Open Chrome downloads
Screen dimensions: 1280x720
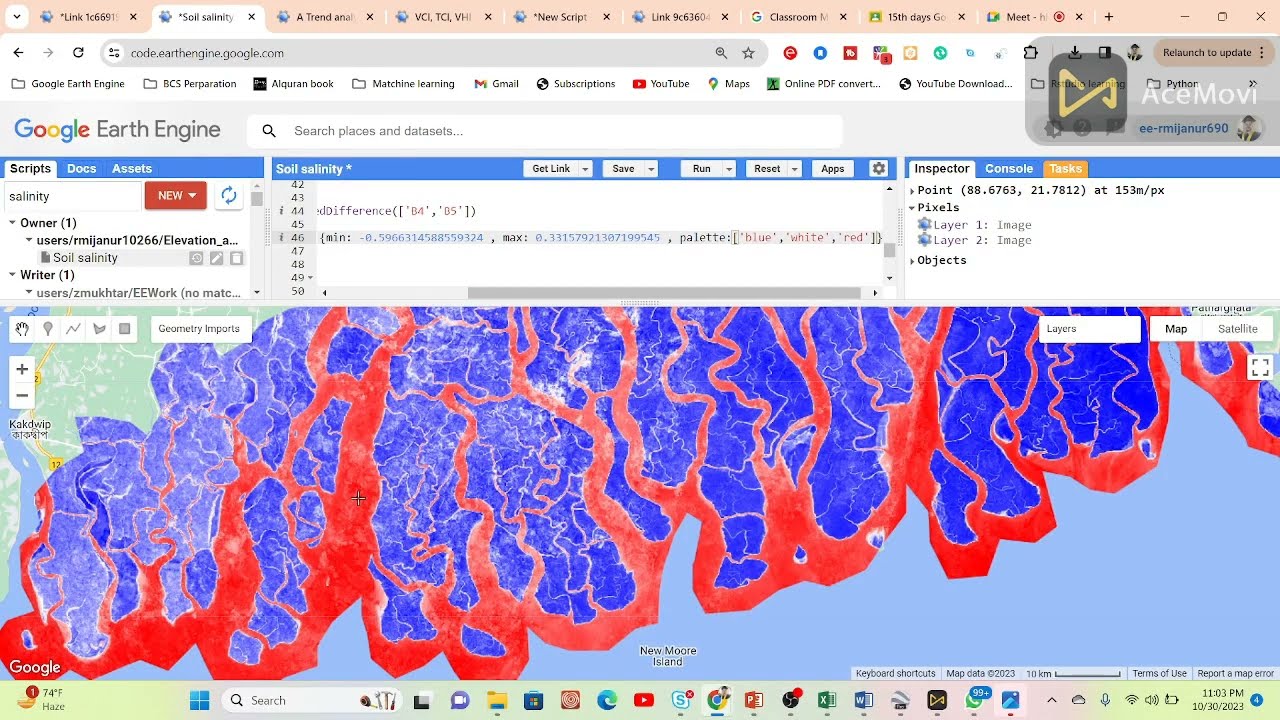point(1074,53)
